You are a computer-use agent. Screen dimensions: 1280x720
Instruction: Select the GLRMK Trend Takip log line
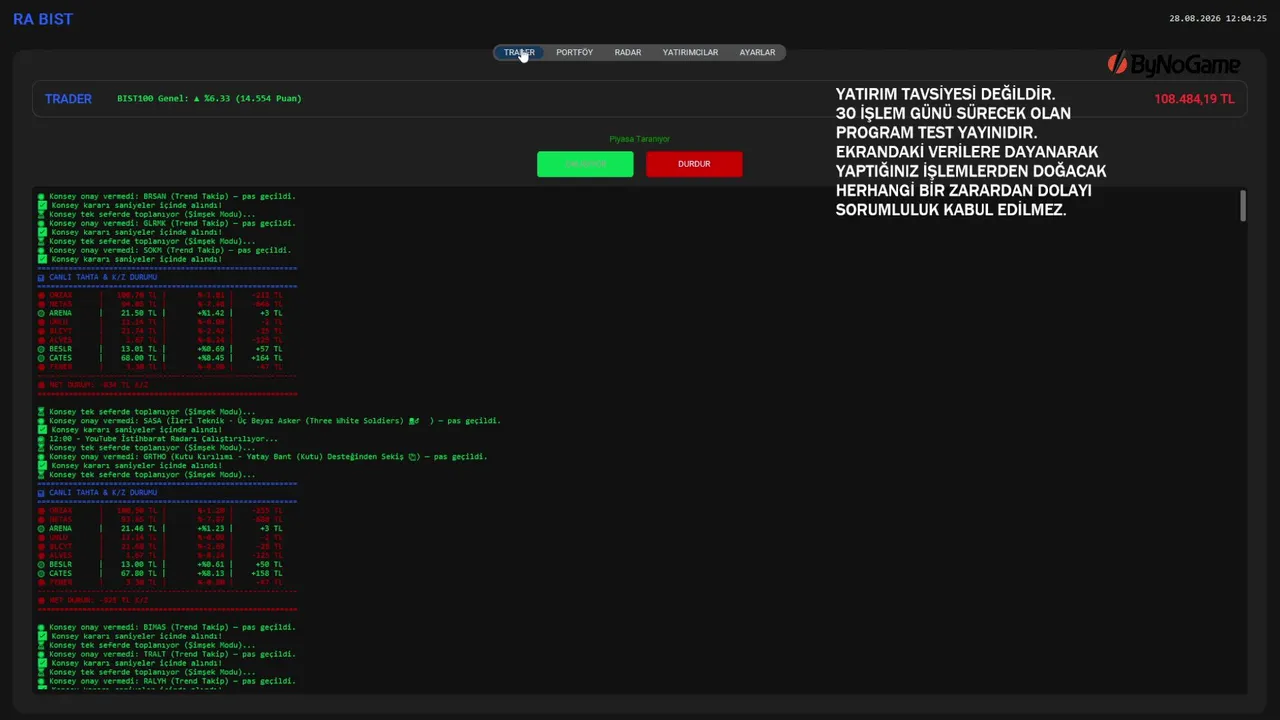tap(167, 223)
